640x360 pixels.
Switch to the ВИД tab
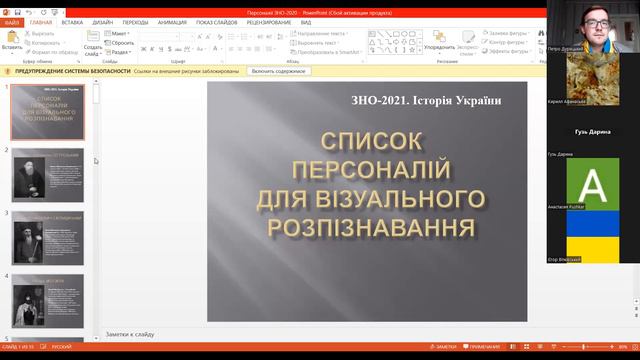(x=306, y=22)
